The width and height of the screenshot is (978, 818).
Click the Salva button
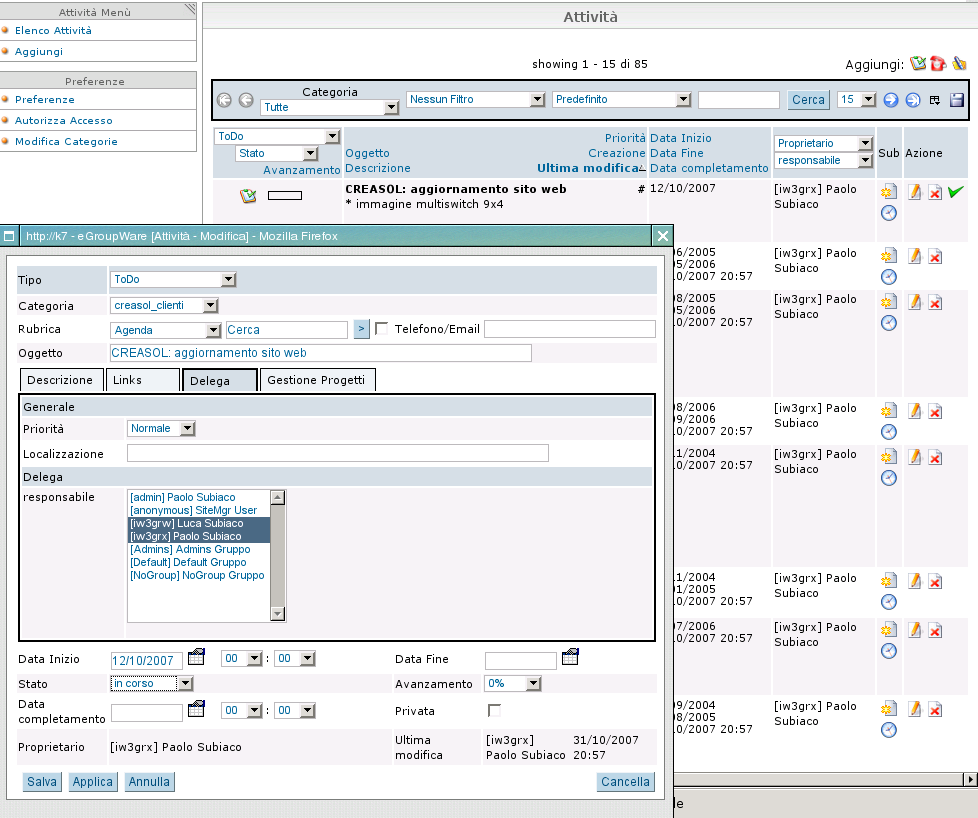pyautogui.click(x=42, y=782)
